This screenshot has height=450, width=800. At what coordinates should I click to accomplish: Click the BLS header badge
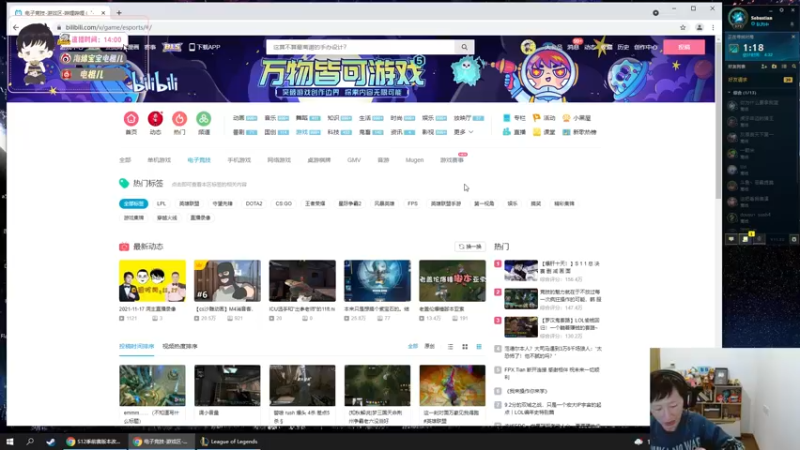coord(171,47)
